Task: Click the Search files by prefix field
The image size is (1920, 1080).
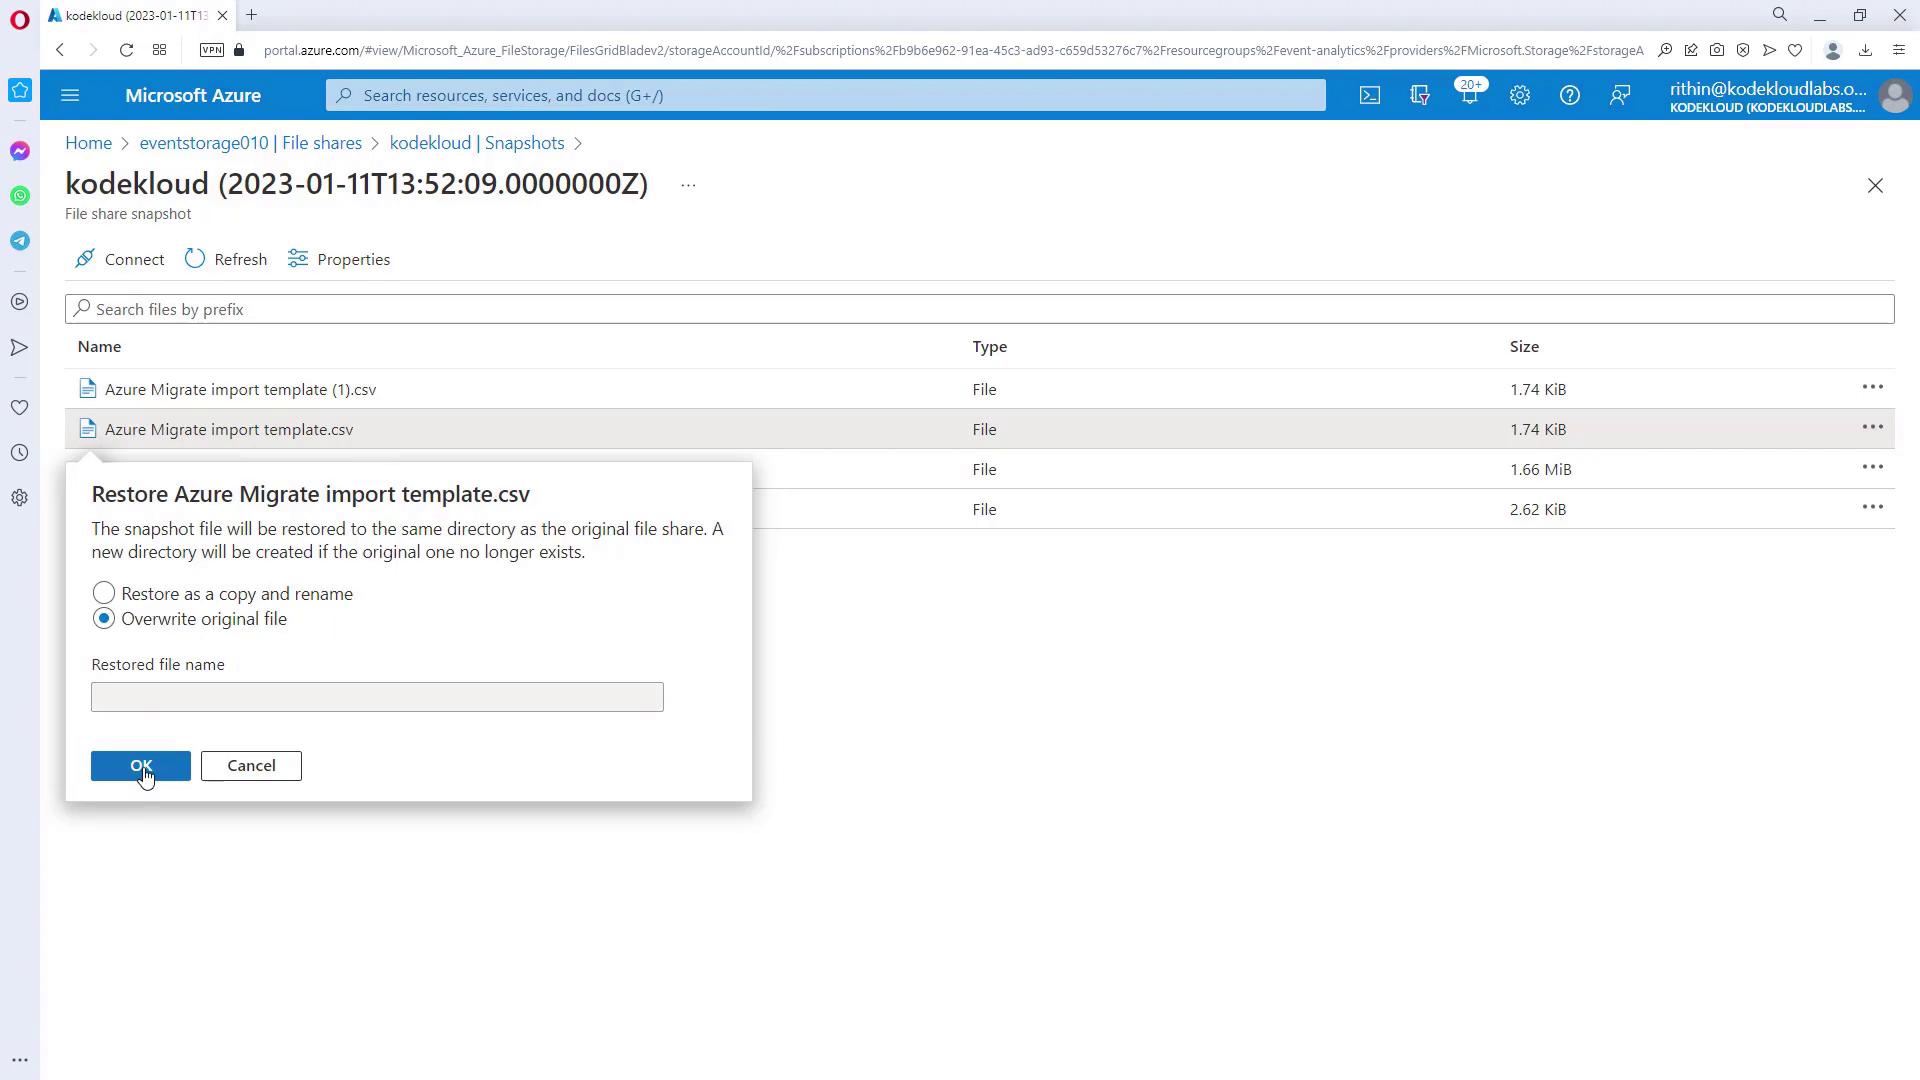Action: tap(980, 309)
